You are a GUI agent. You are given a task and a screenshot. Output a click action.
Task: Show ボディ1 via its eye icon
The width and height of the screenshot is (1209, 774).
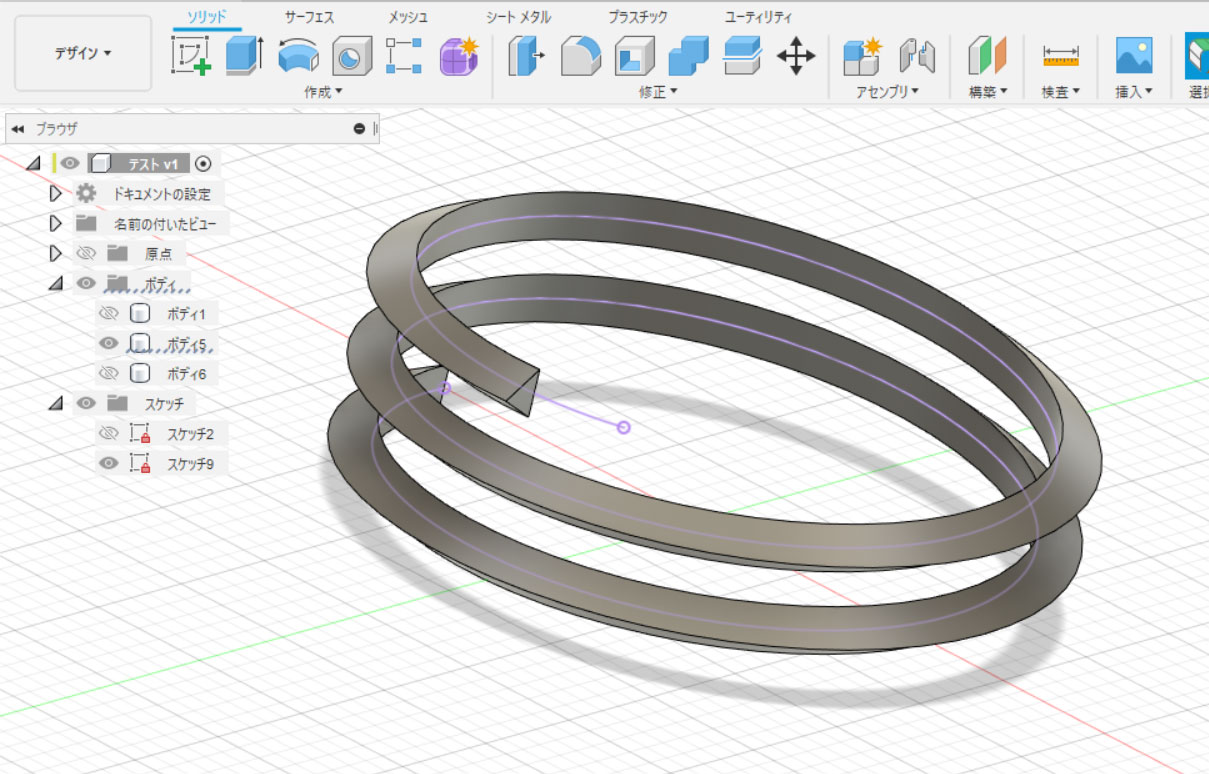(x=109, y=314)
